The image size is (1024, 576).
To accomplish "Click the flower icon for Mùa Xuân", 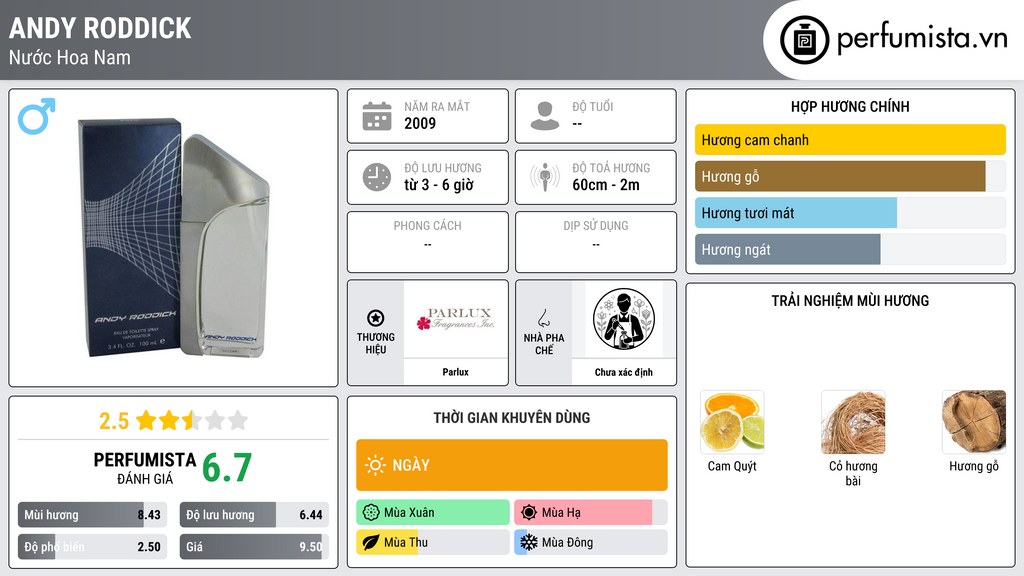I will point(371,513).
